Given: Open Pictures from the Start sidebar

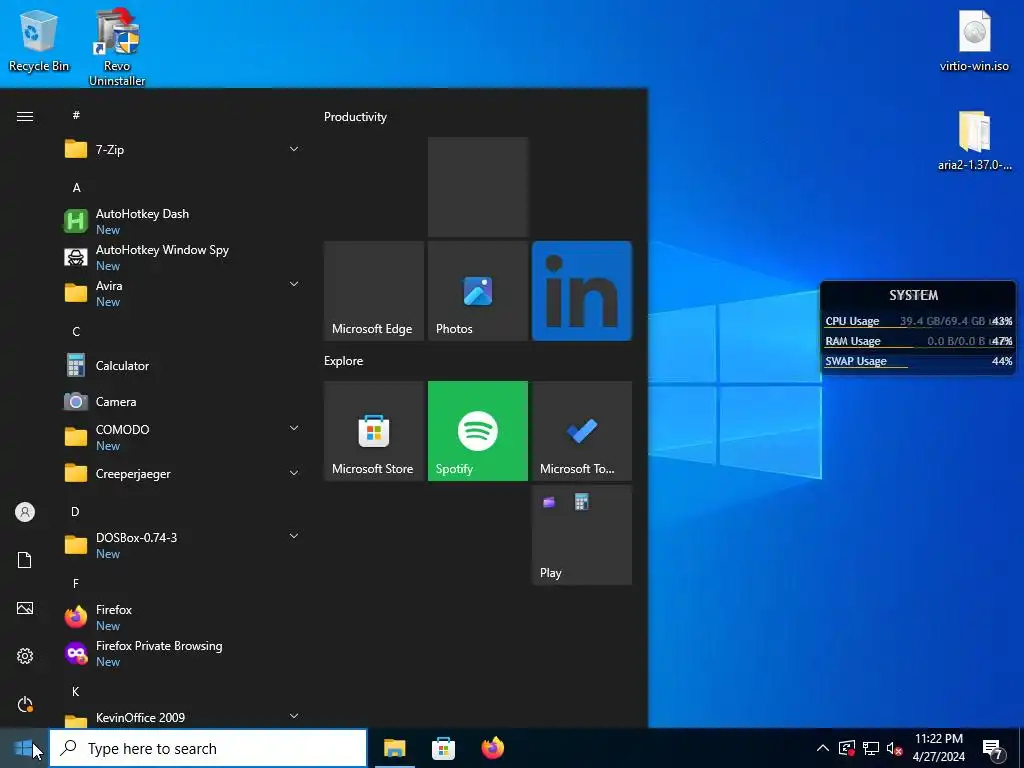Looking at the screenshot, I should pos(25,608).
